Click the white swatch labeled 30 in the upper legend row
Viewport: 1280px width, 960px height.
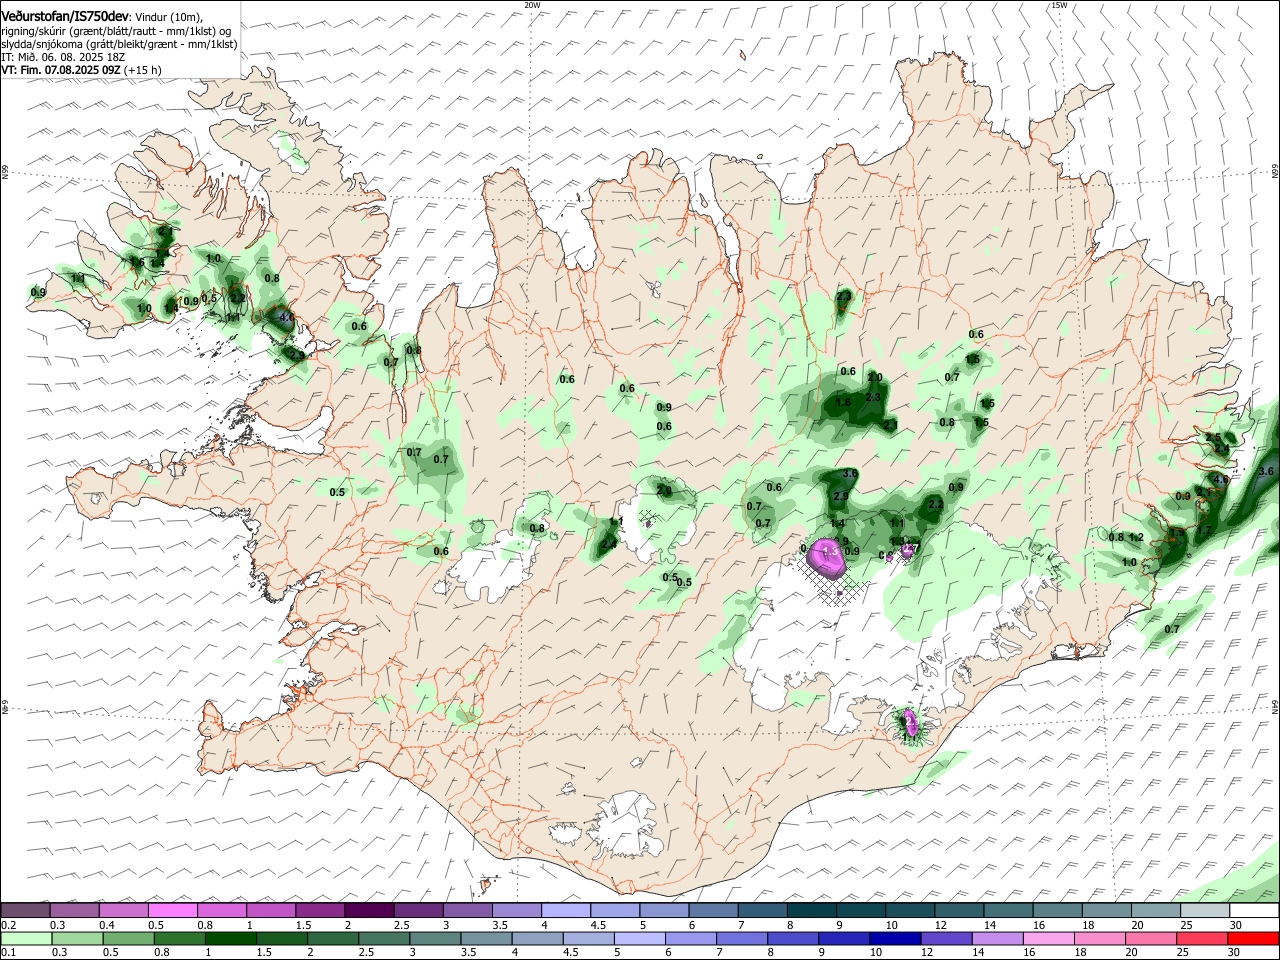pos(1253,910)
